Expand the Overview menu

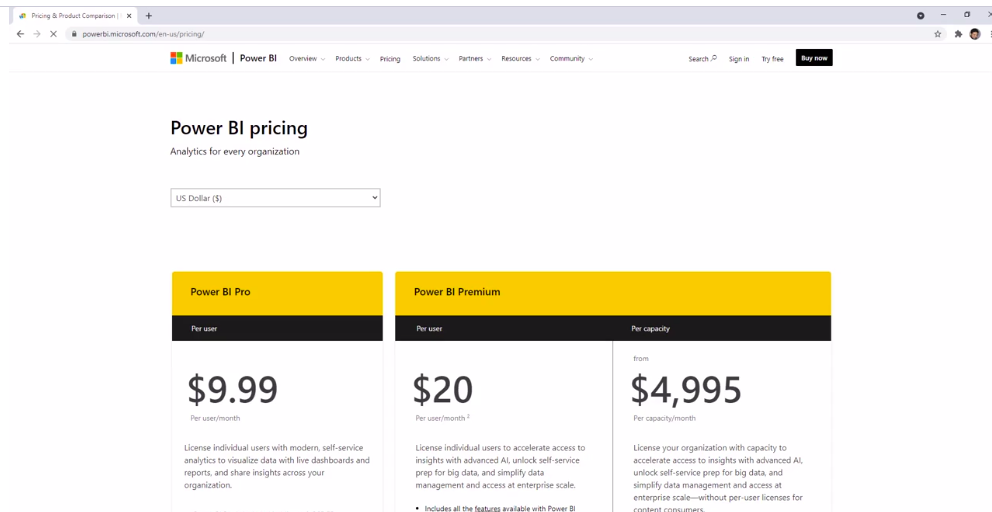[307, 59]
